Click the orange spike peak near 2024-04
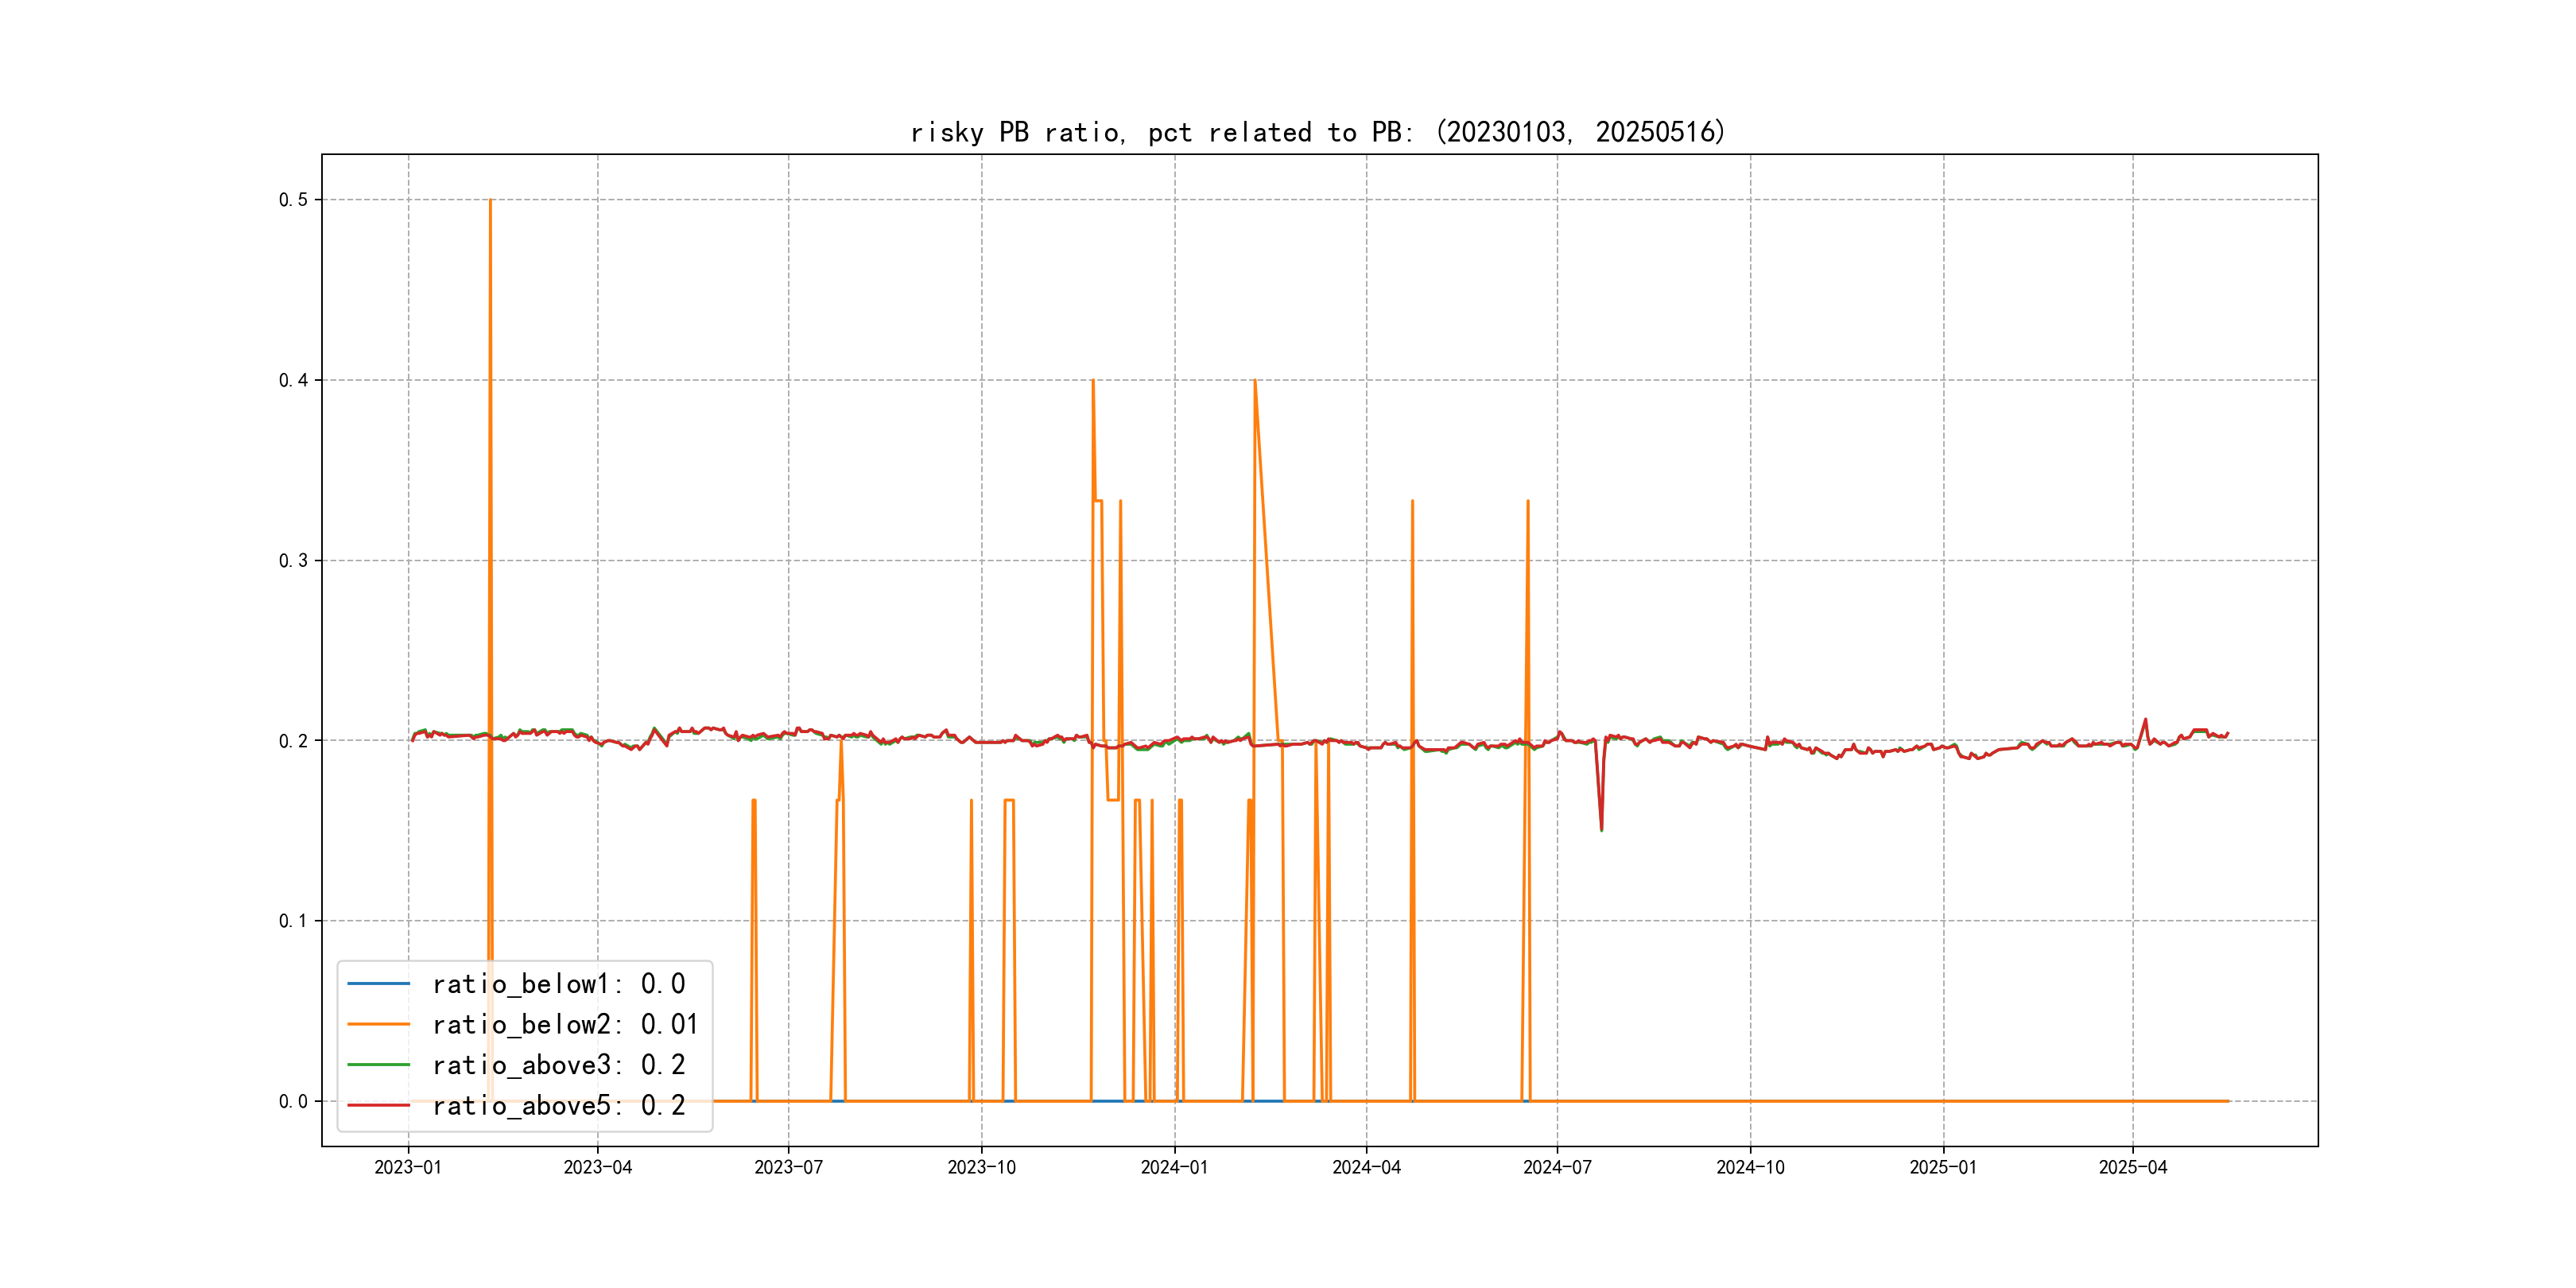The image size is (2576, 1288). point(1412,502)
